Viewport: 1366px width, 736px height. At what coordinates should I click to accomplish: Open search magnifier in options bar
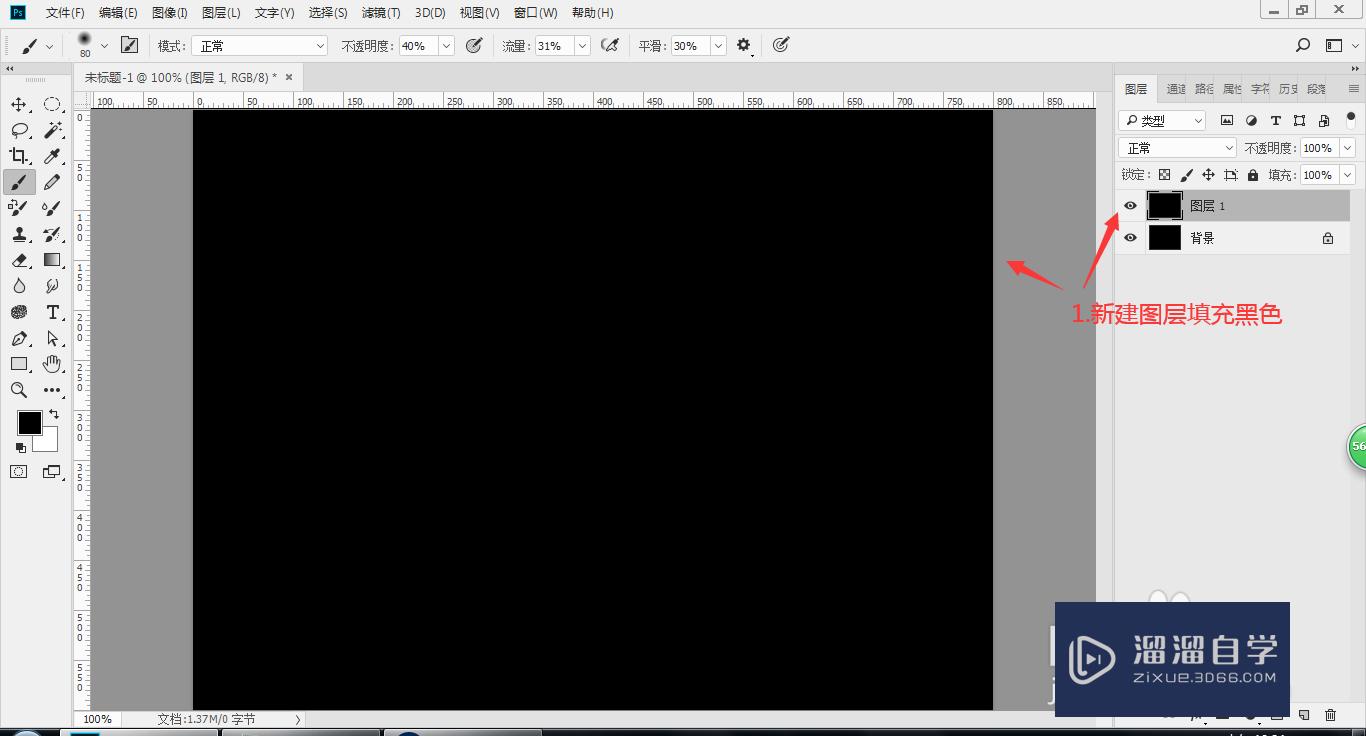(x=1303, y=45)
